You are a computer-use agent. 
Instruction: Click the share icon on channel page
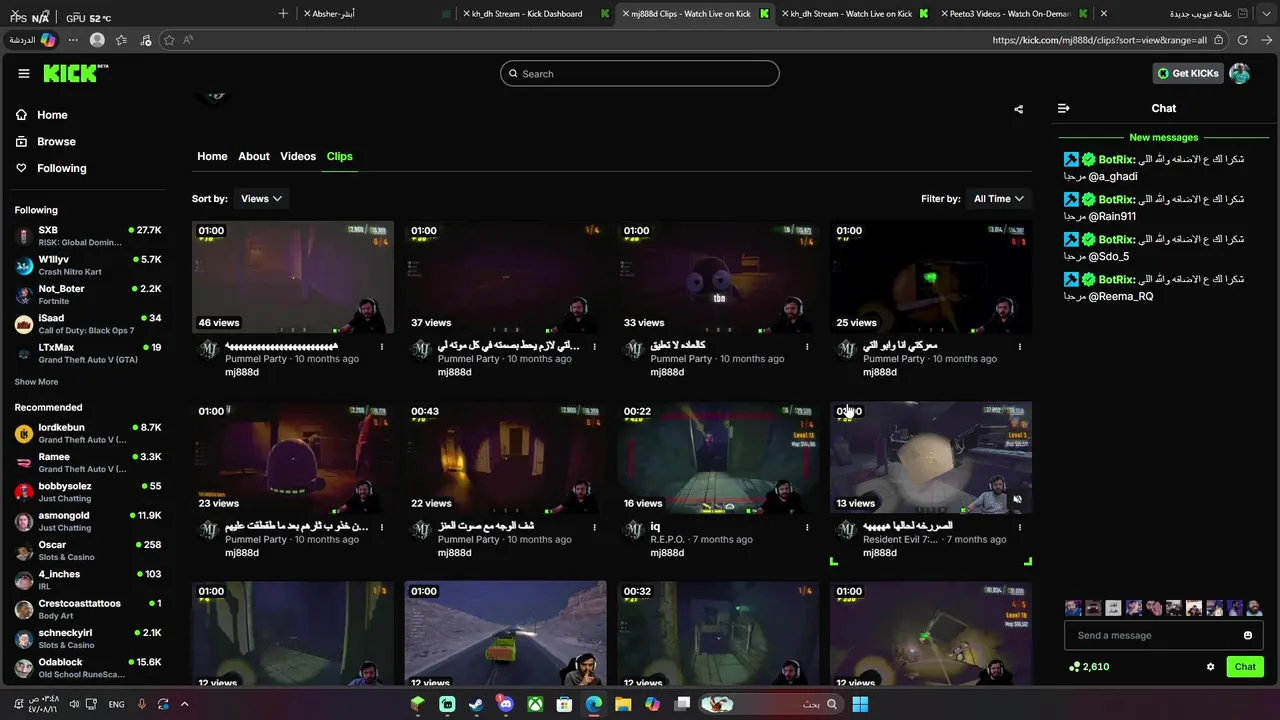coord(1018,109)
